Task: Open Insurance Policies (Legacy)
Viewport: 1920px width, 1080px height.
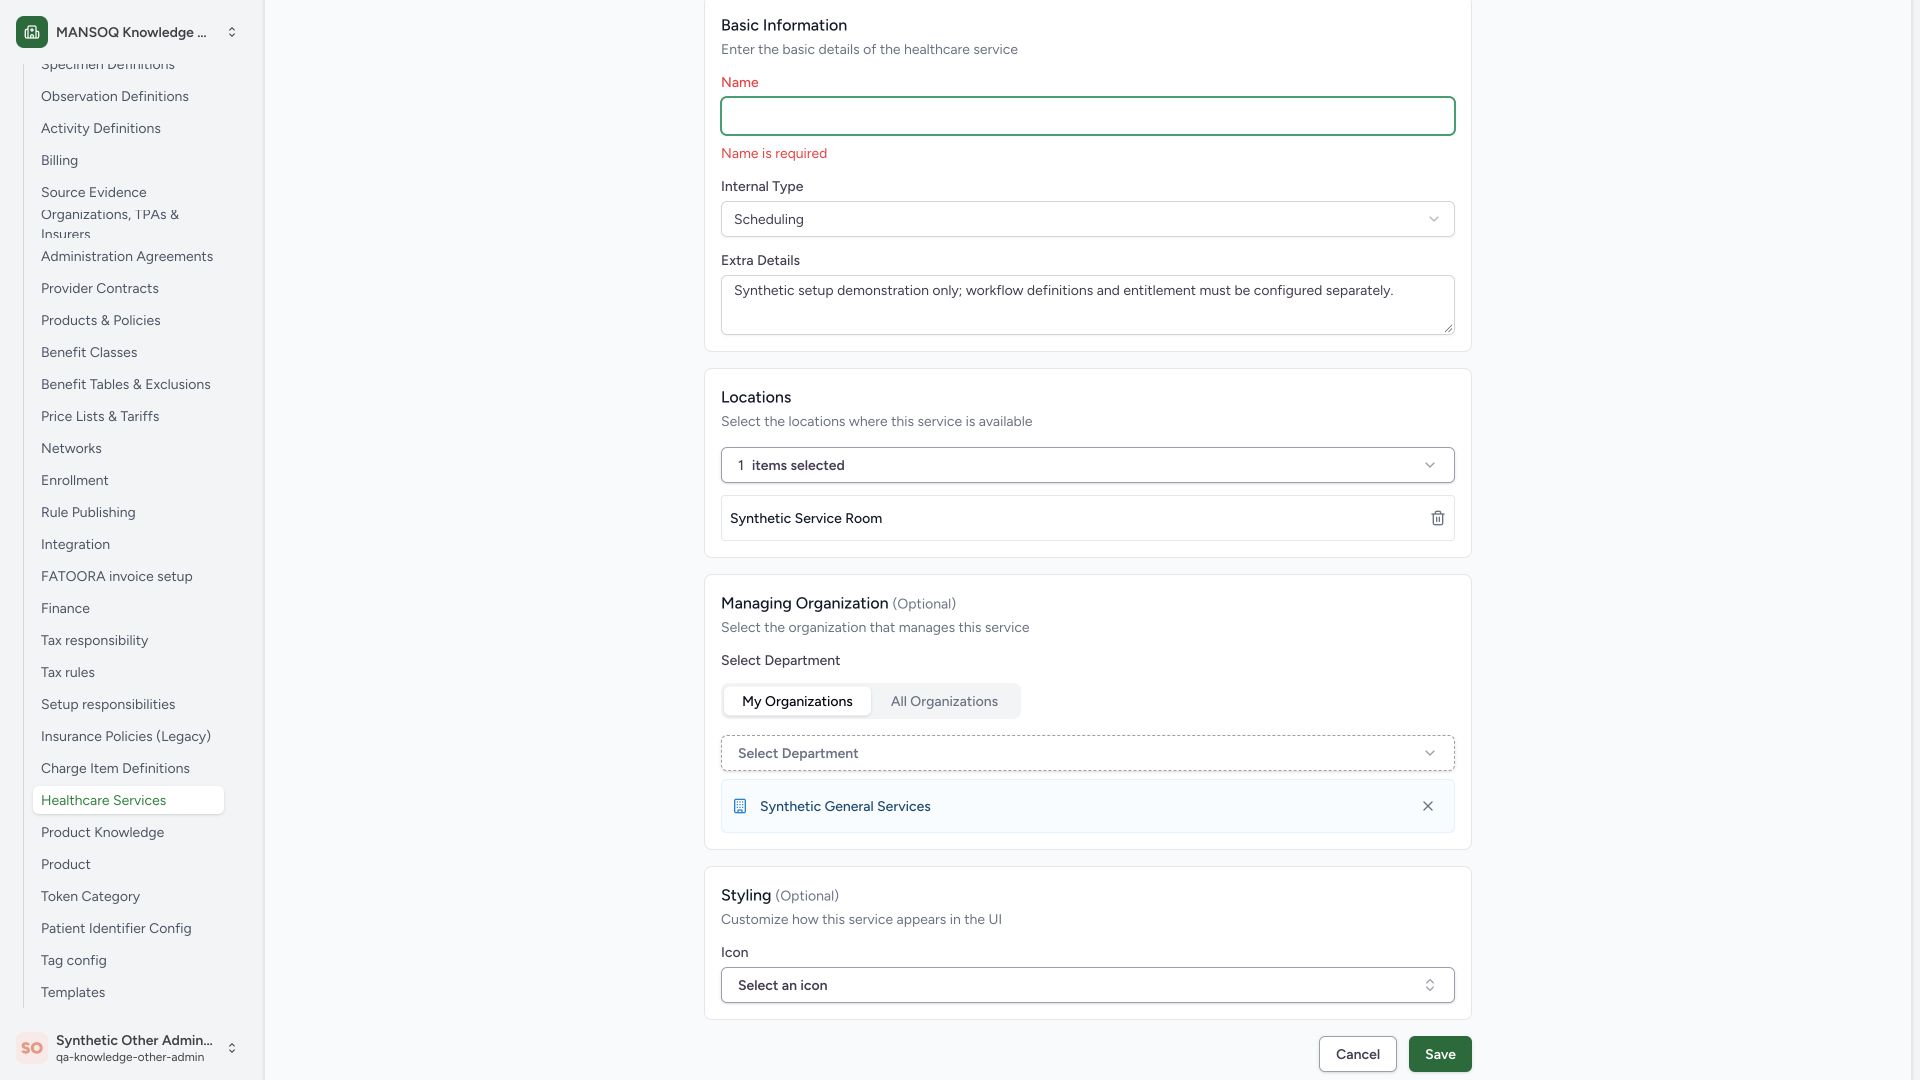Action: [128, 736]
